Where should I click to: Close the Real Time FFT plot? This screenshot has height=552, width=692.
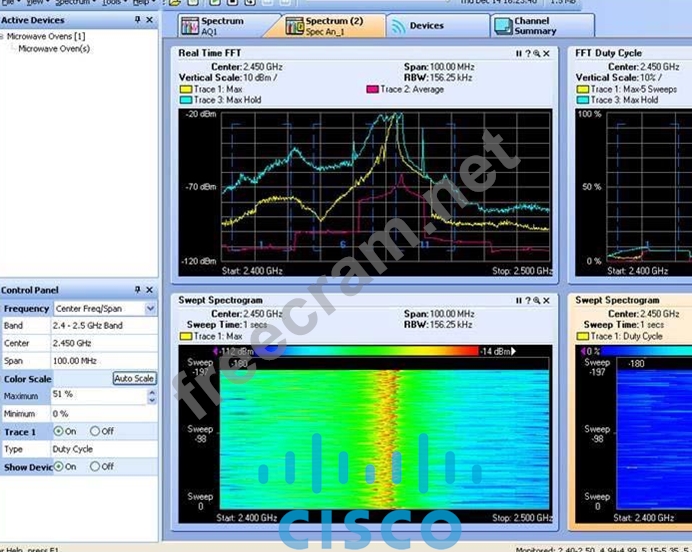(547, 53)
